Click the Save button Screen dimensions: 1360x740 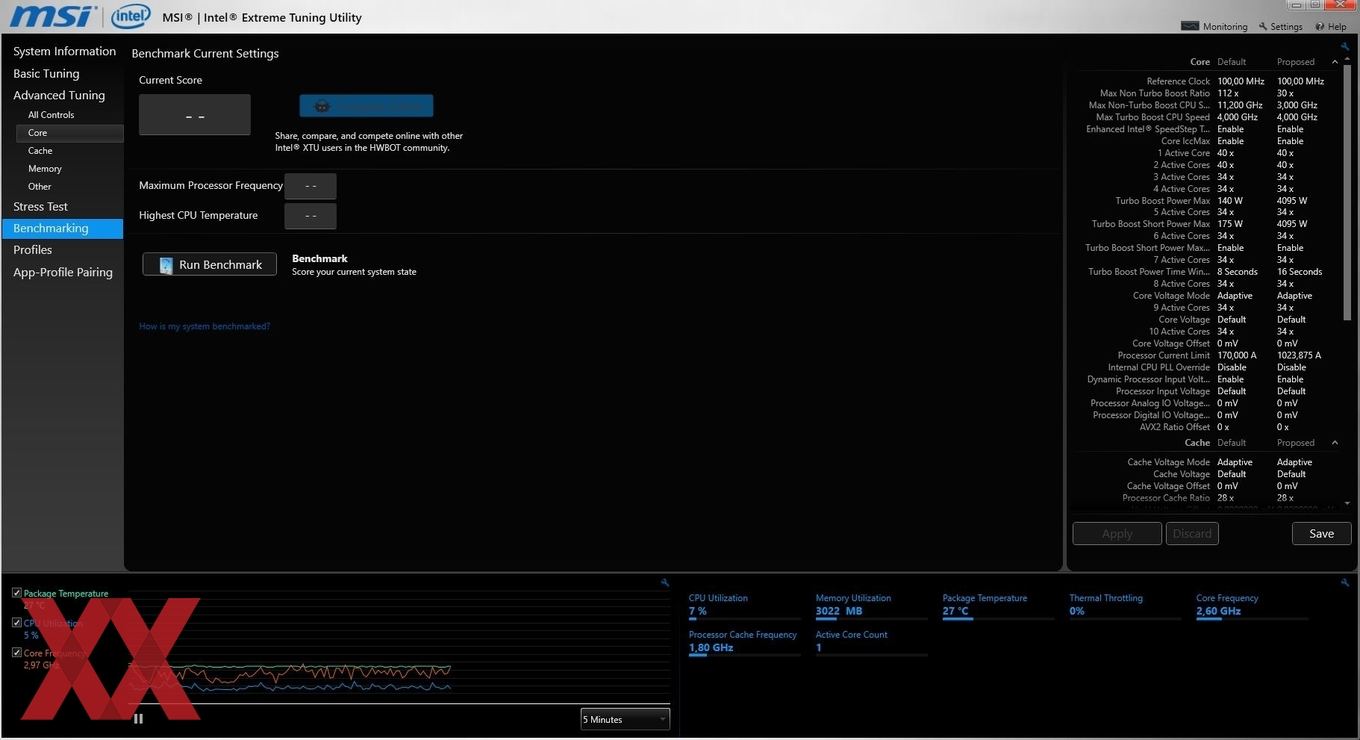(1321, 533)
